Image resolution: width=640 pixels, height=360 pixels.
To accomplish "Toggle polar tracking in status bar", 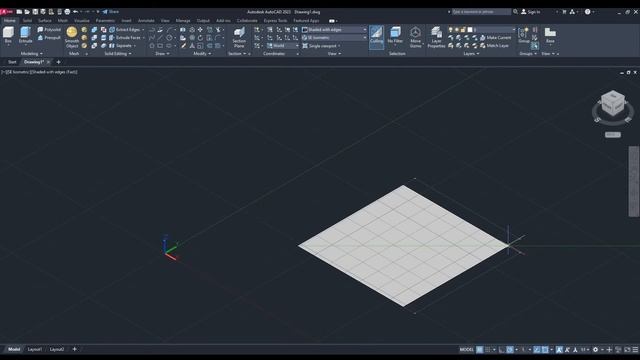I will point(510,349).
